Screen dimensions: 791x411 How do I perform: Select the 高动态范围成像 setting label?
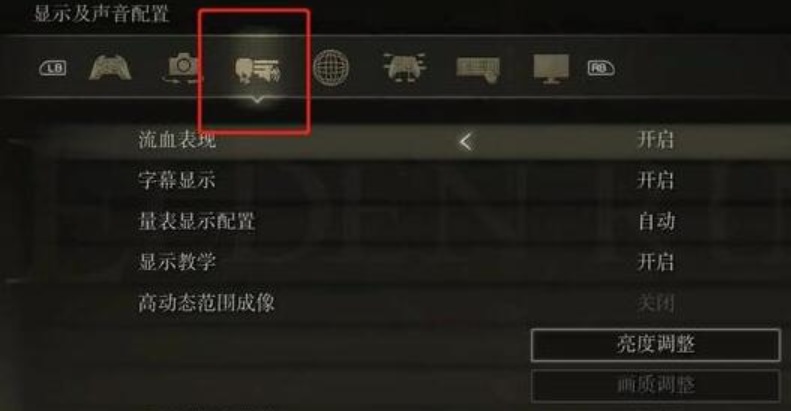click(206, 303)
